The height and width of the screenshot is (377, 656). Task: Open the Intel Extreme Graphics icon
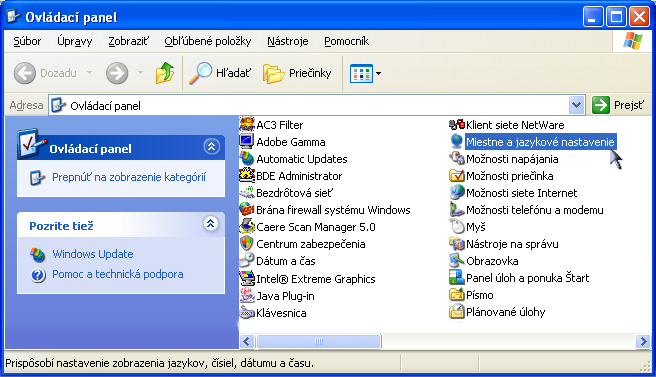[247, 278]
